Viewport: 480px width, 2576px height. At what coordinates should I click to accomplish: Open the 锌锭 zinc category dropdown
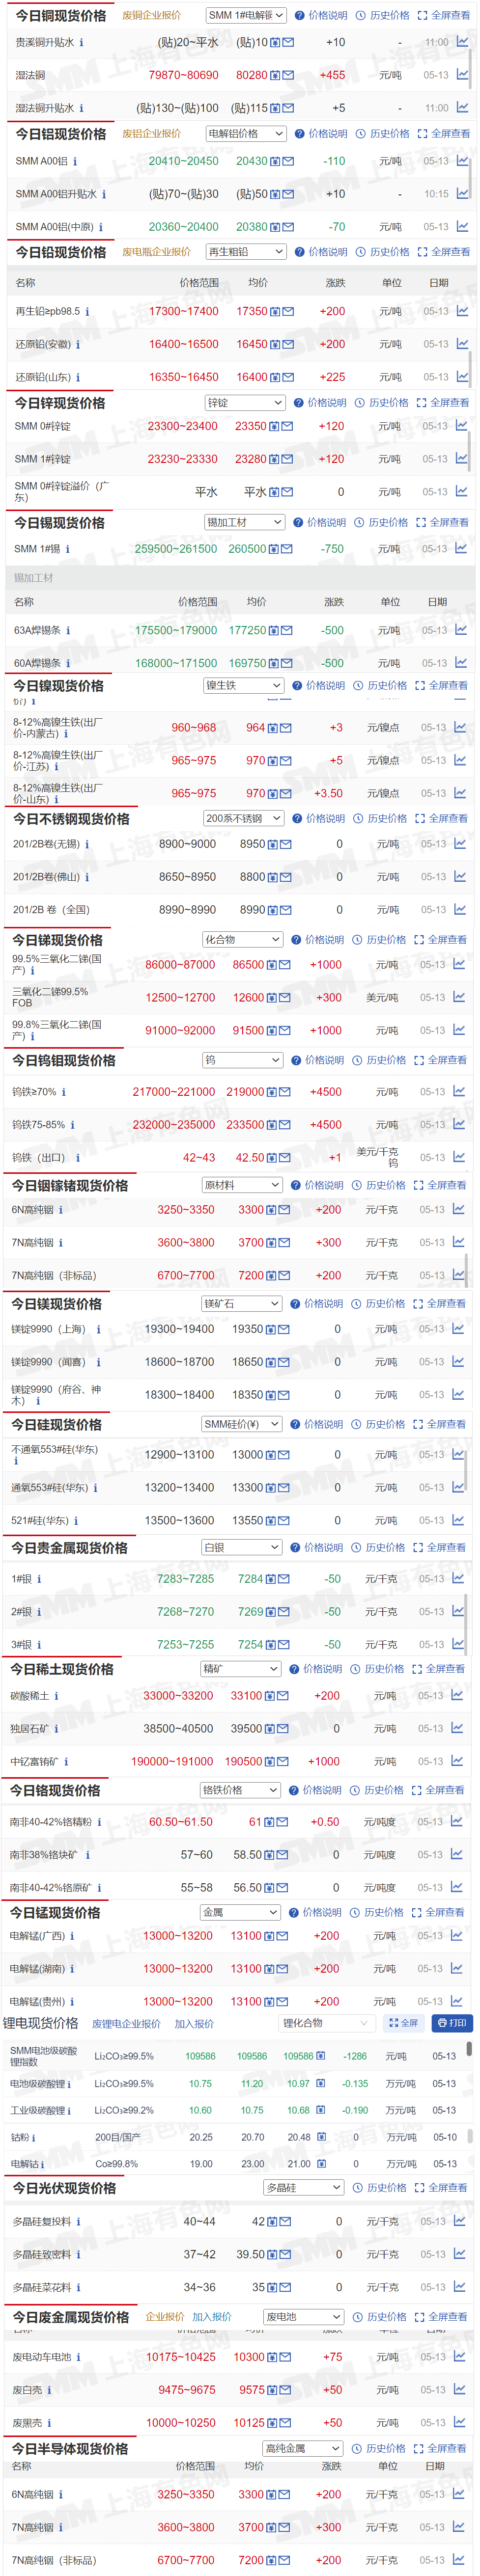[245, 403]
